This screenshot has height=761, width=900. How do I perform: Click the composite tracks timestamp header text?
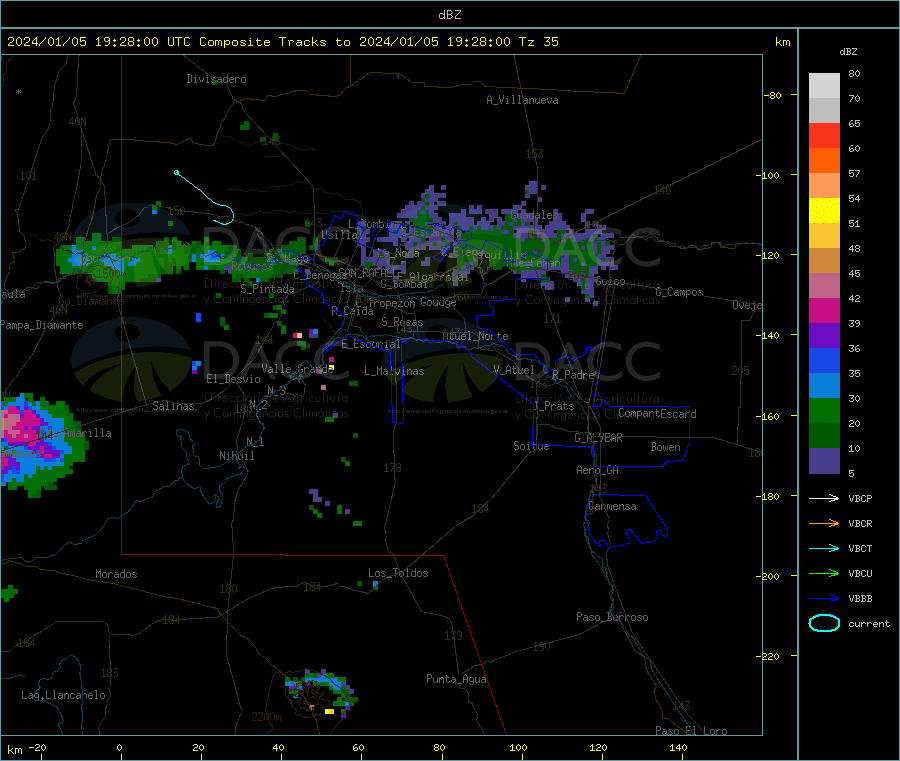click(283, 42)
